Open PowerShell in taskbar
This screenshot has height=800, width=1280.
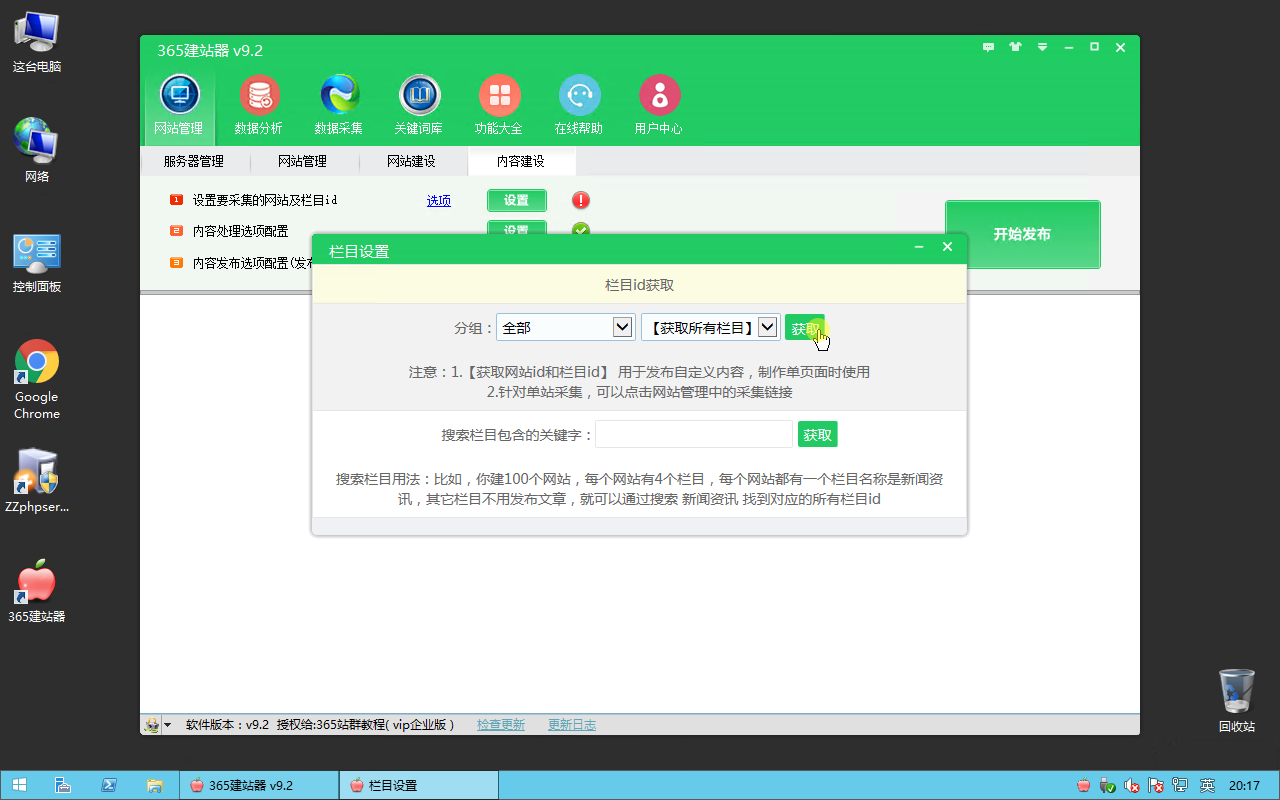(109, 785)
